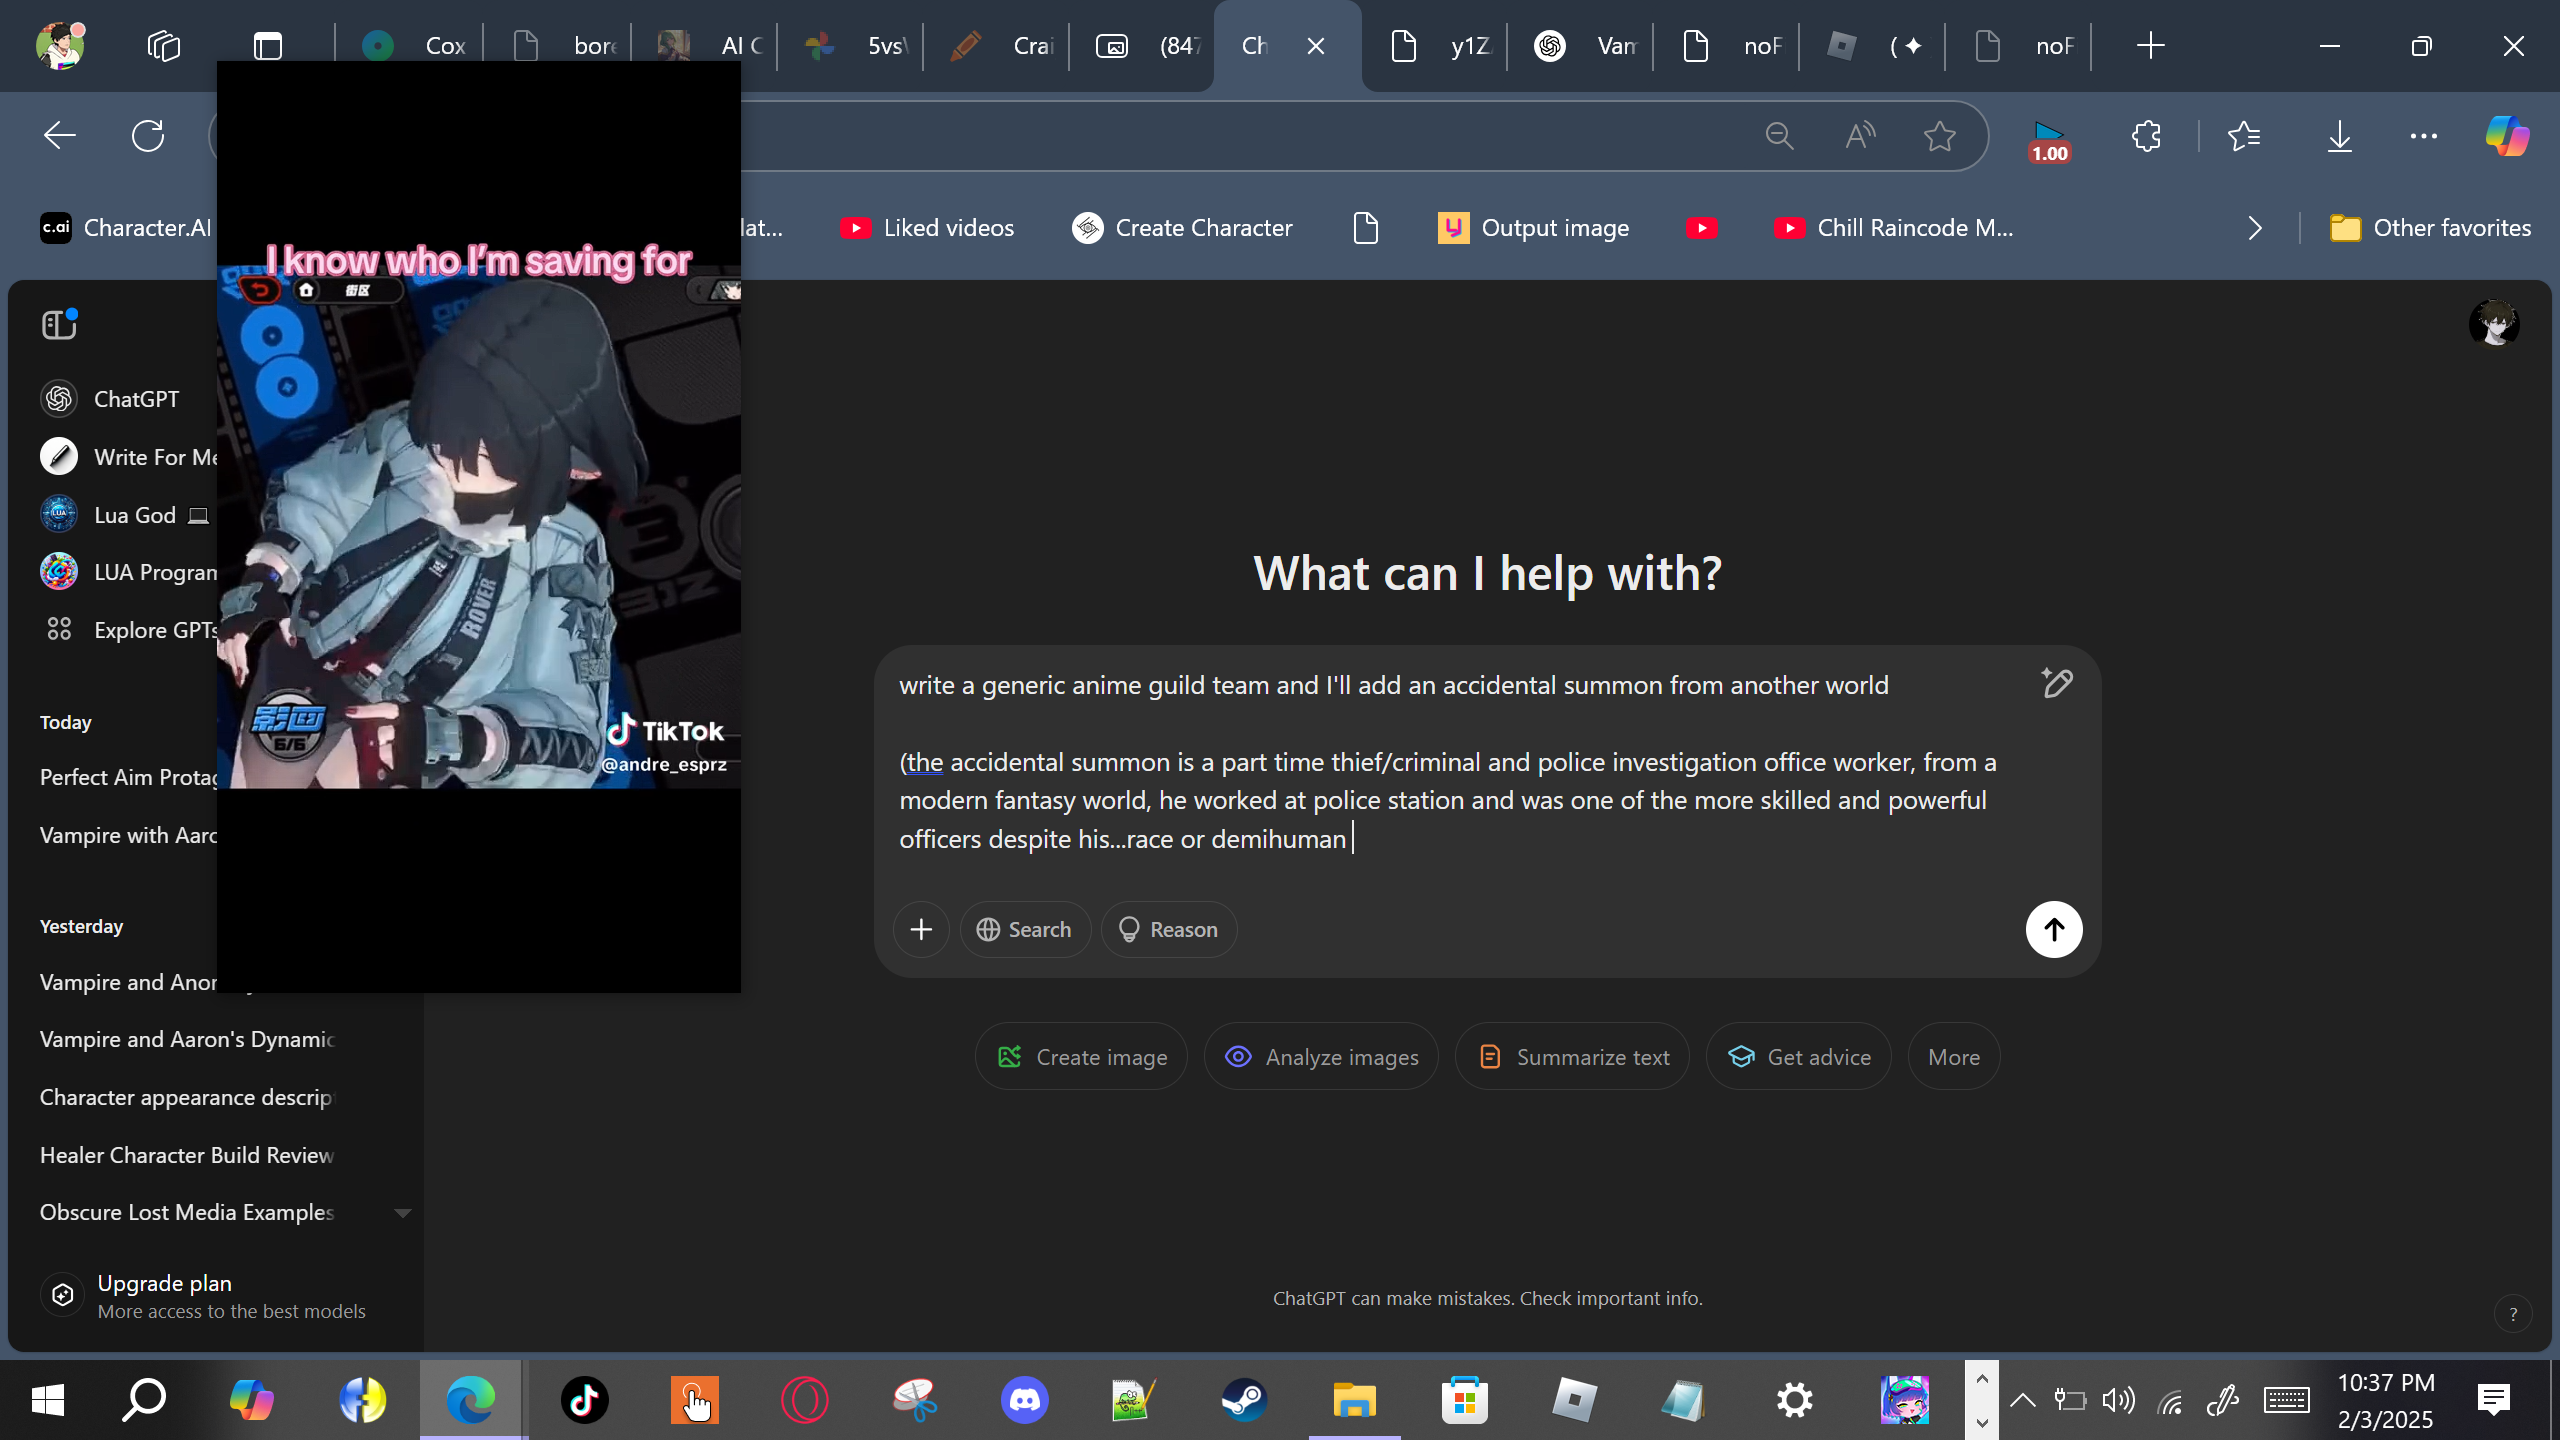
Task: Open the Chill Raincode M... bookmark
Action: (1894, 228)
